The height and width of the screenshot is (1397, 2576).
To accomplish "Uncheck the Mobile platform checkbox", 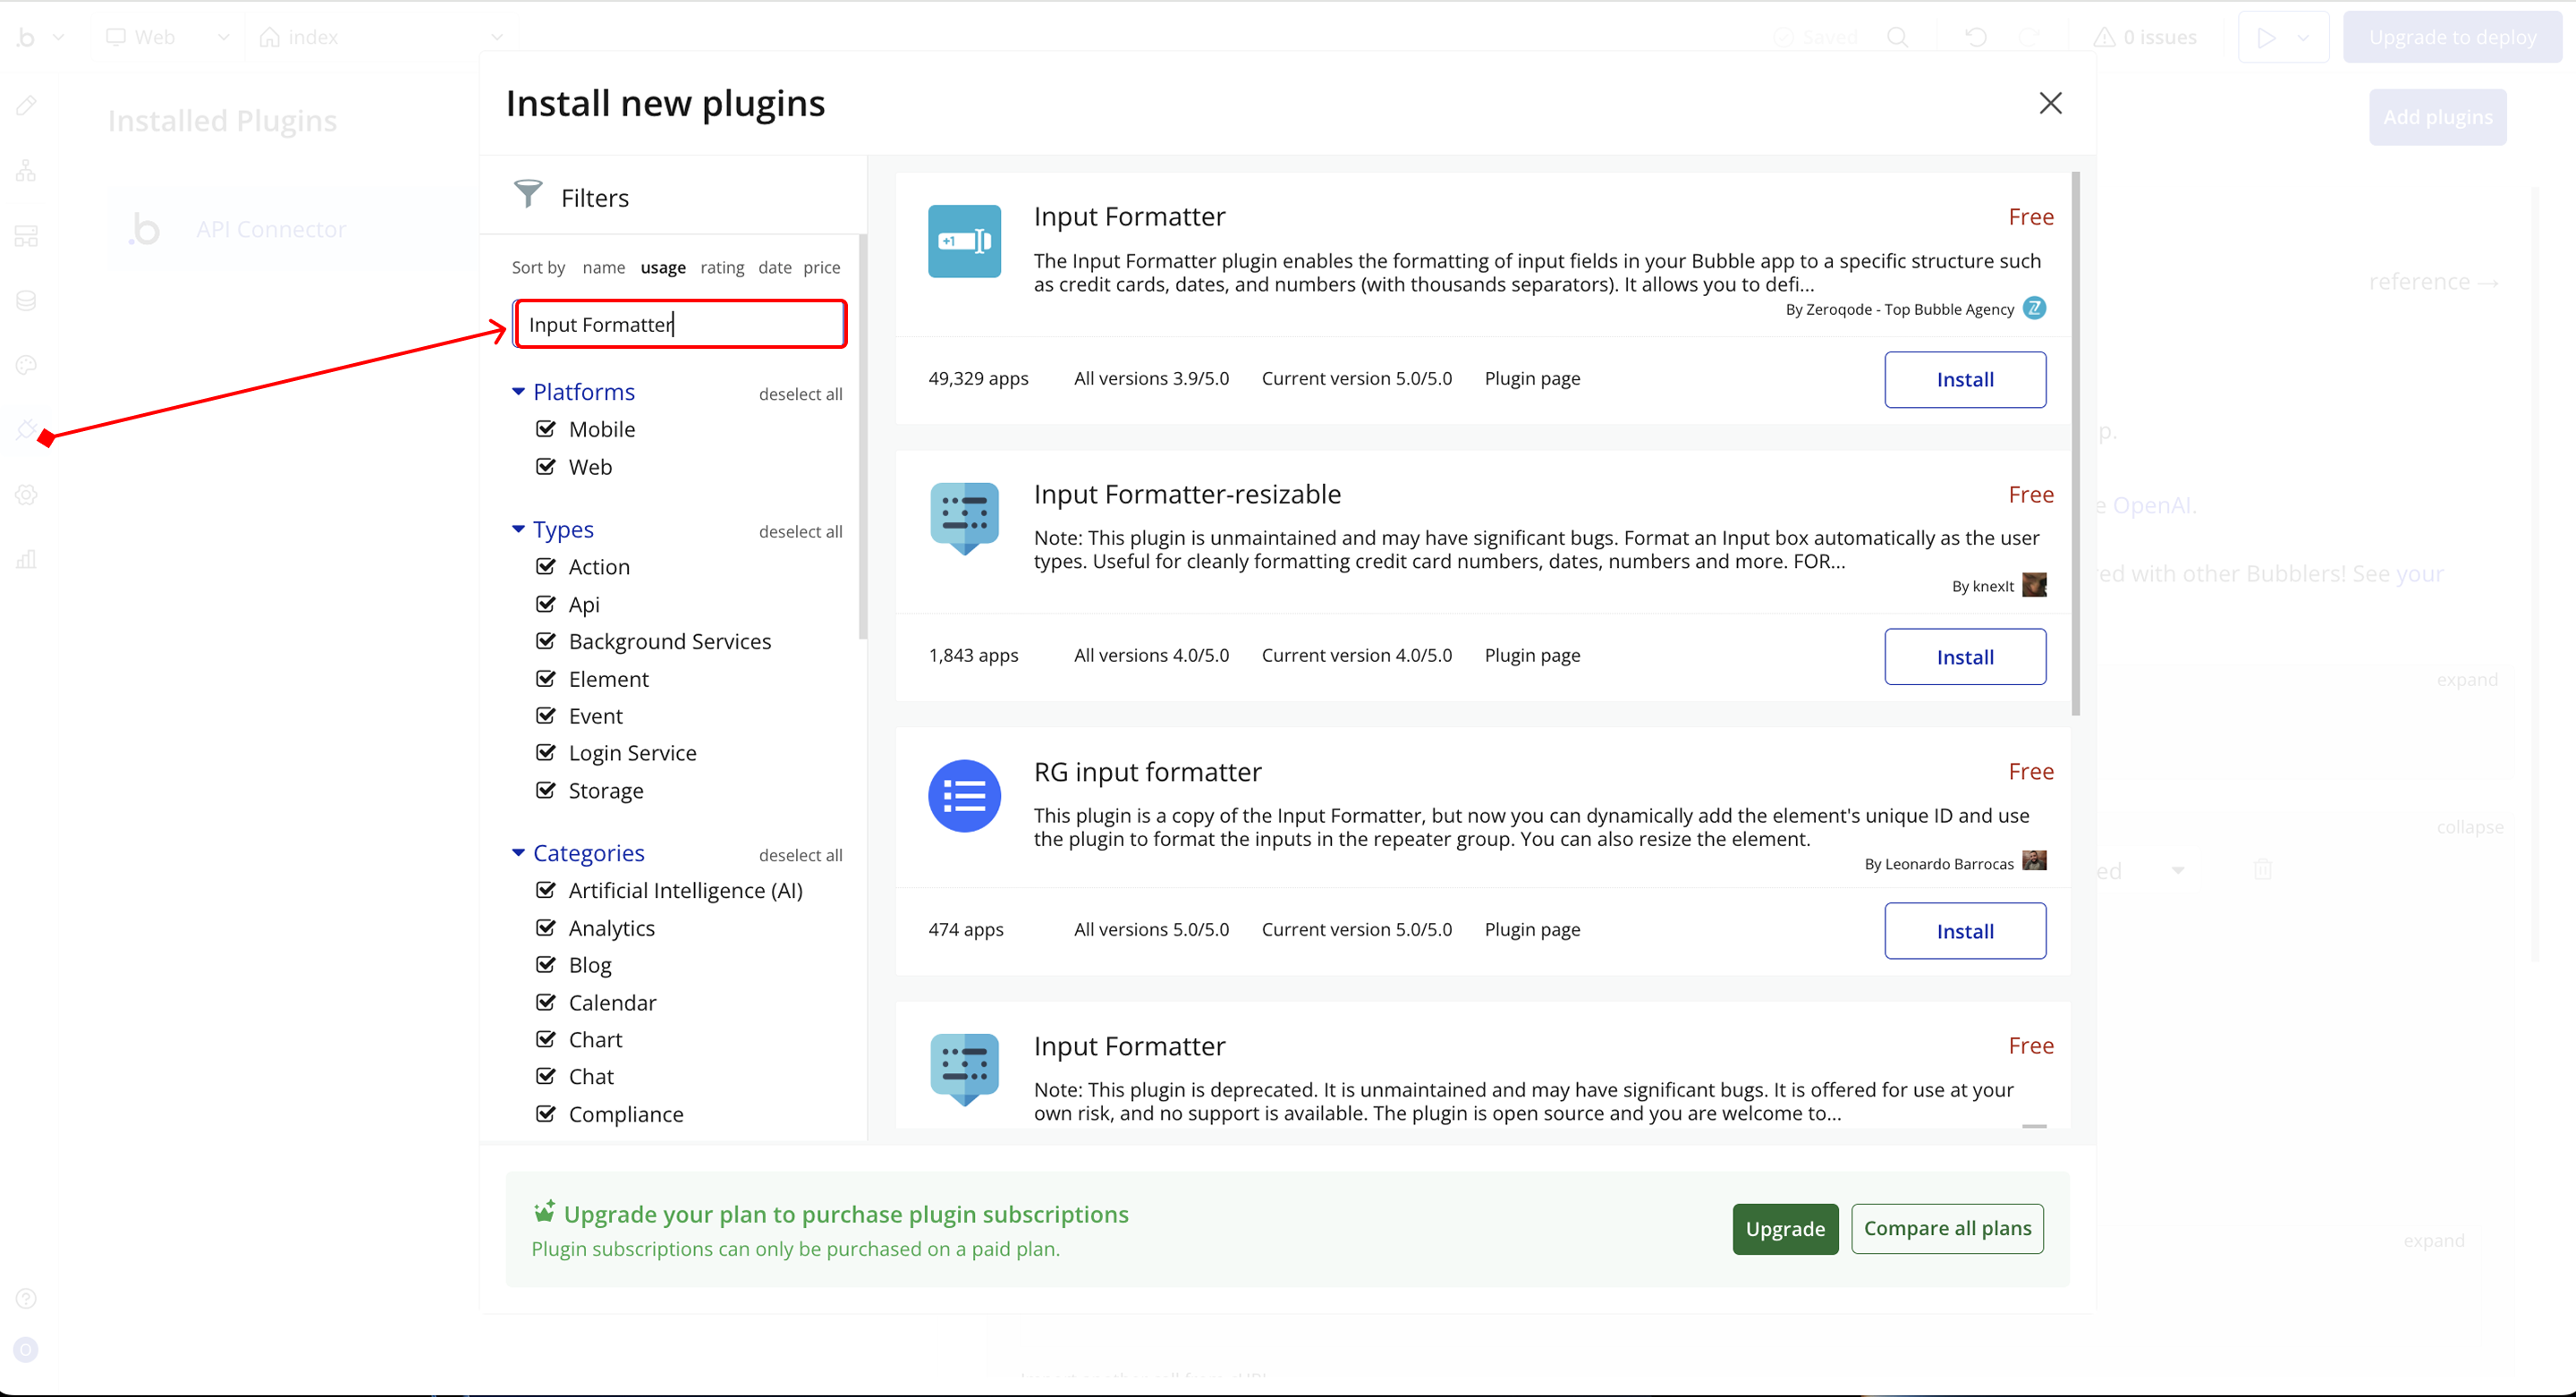I will 546,429.
